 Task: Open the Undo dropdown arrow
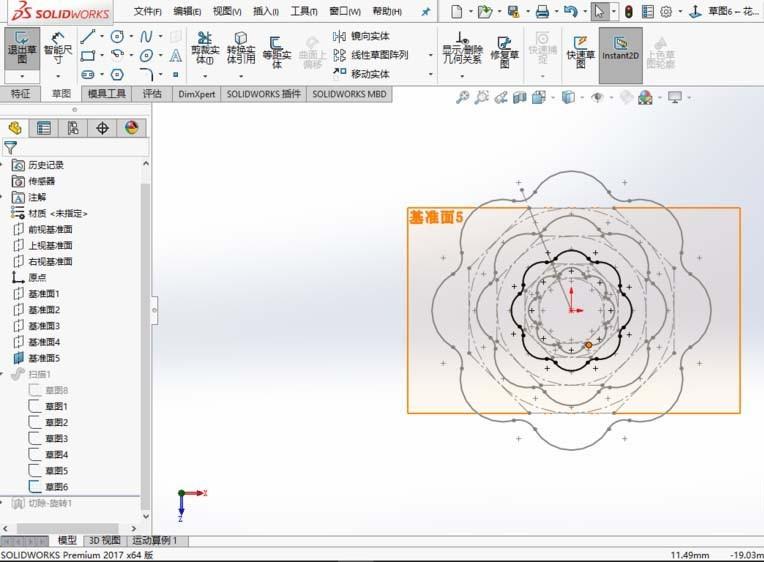[x=585, y=12]
